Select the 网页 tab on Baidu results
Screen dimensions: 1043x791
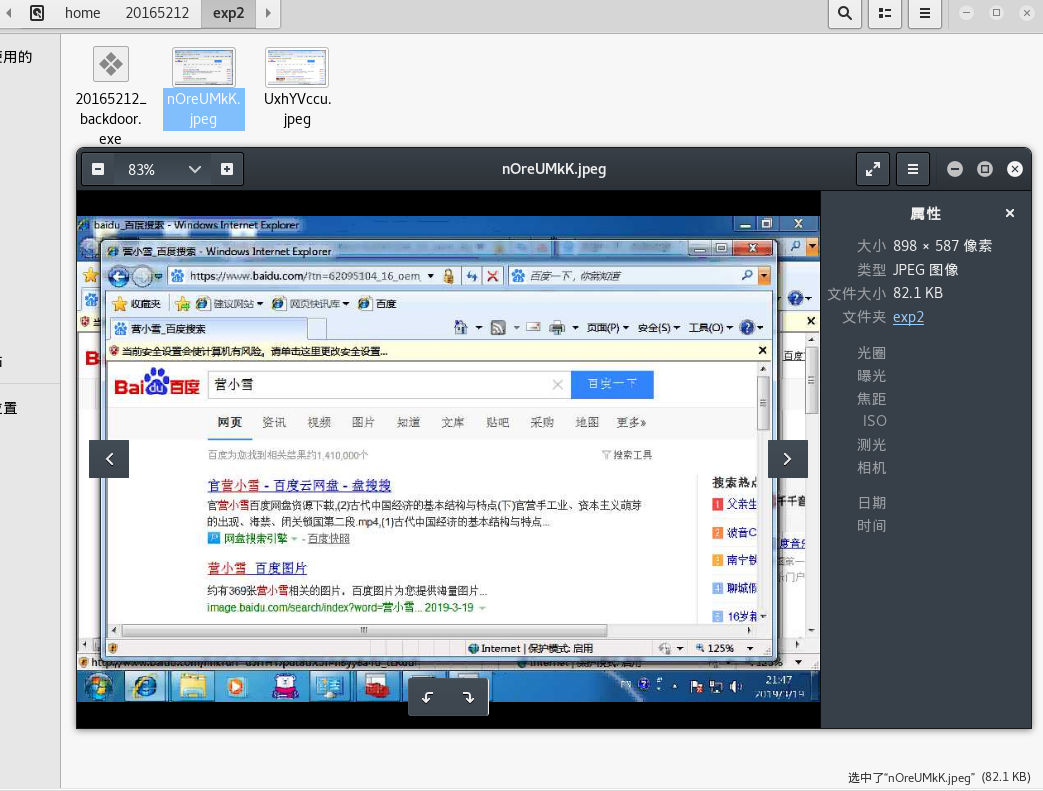[229, 422]
